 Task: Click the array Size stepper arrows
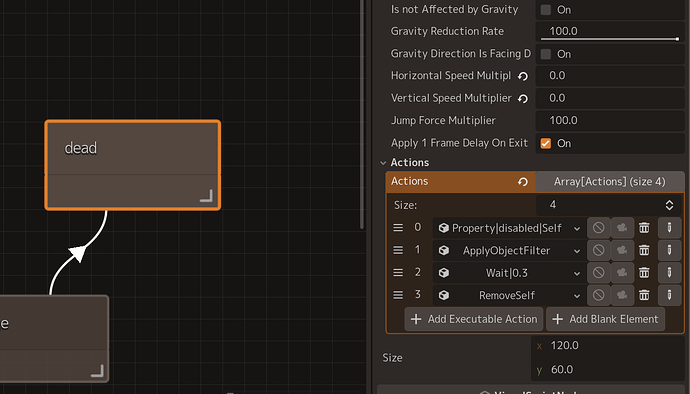[x=669, y=205]
